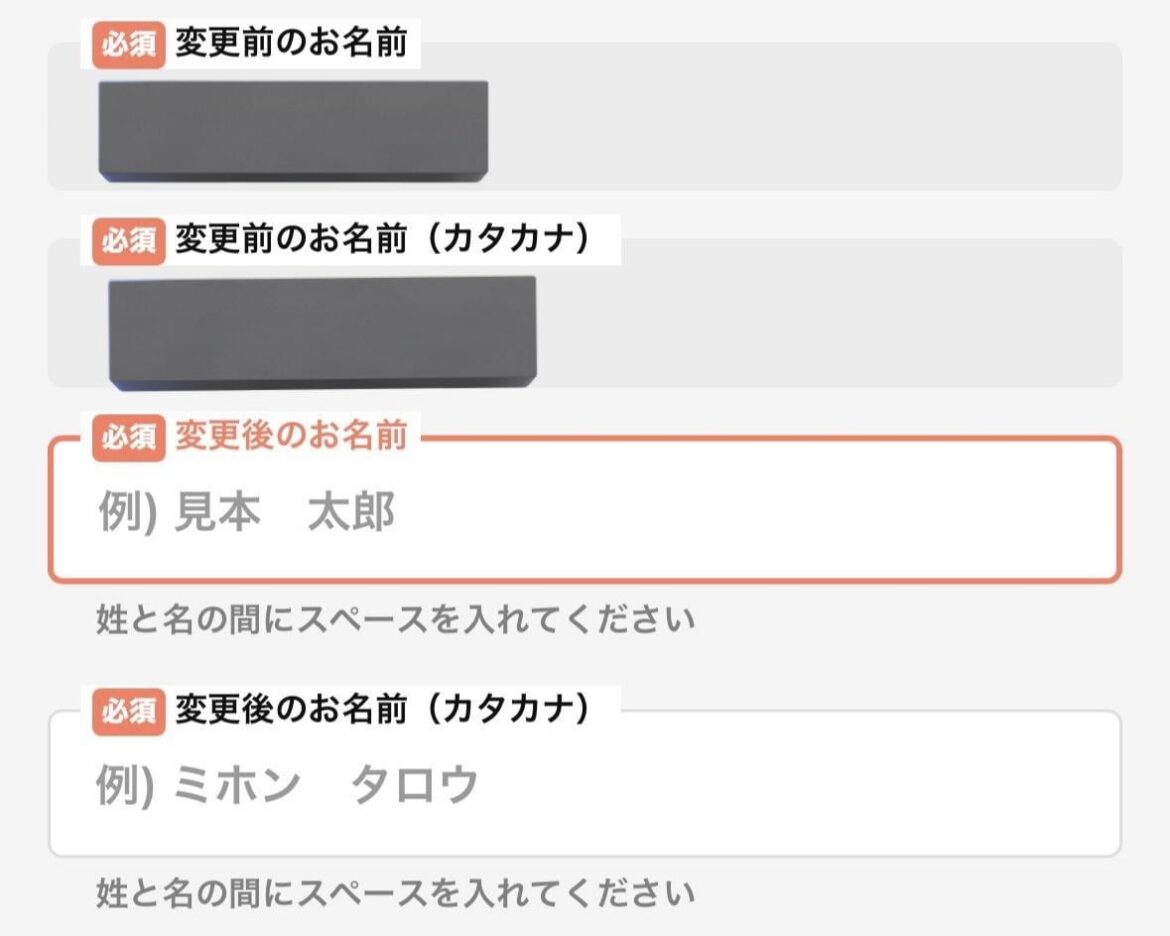Focus the 変更後のお名前 input field

coord(700,512)
